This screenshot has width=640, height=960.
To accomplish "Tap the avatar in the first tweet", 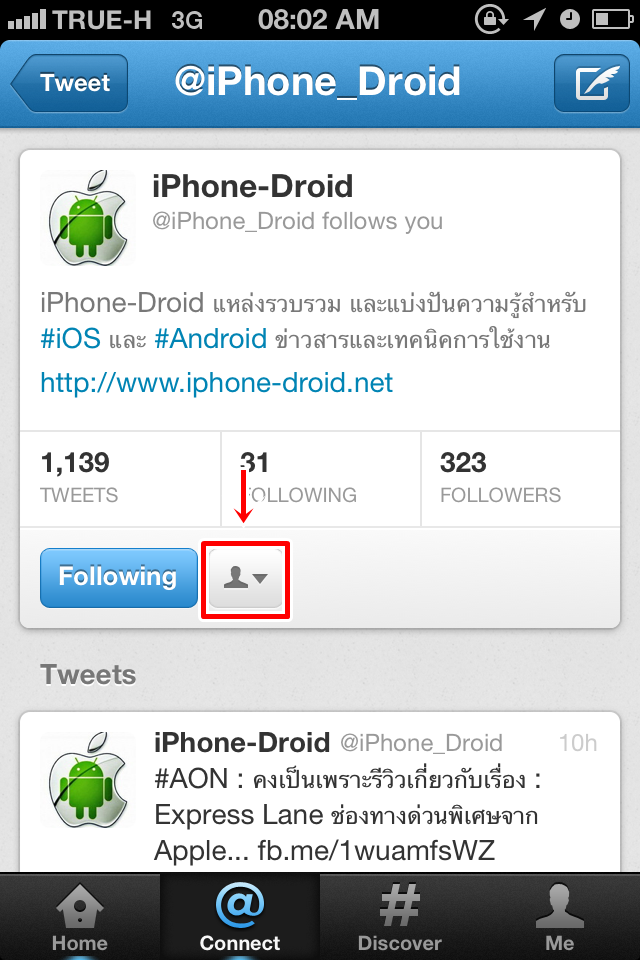I will click(x=88, y=779).
